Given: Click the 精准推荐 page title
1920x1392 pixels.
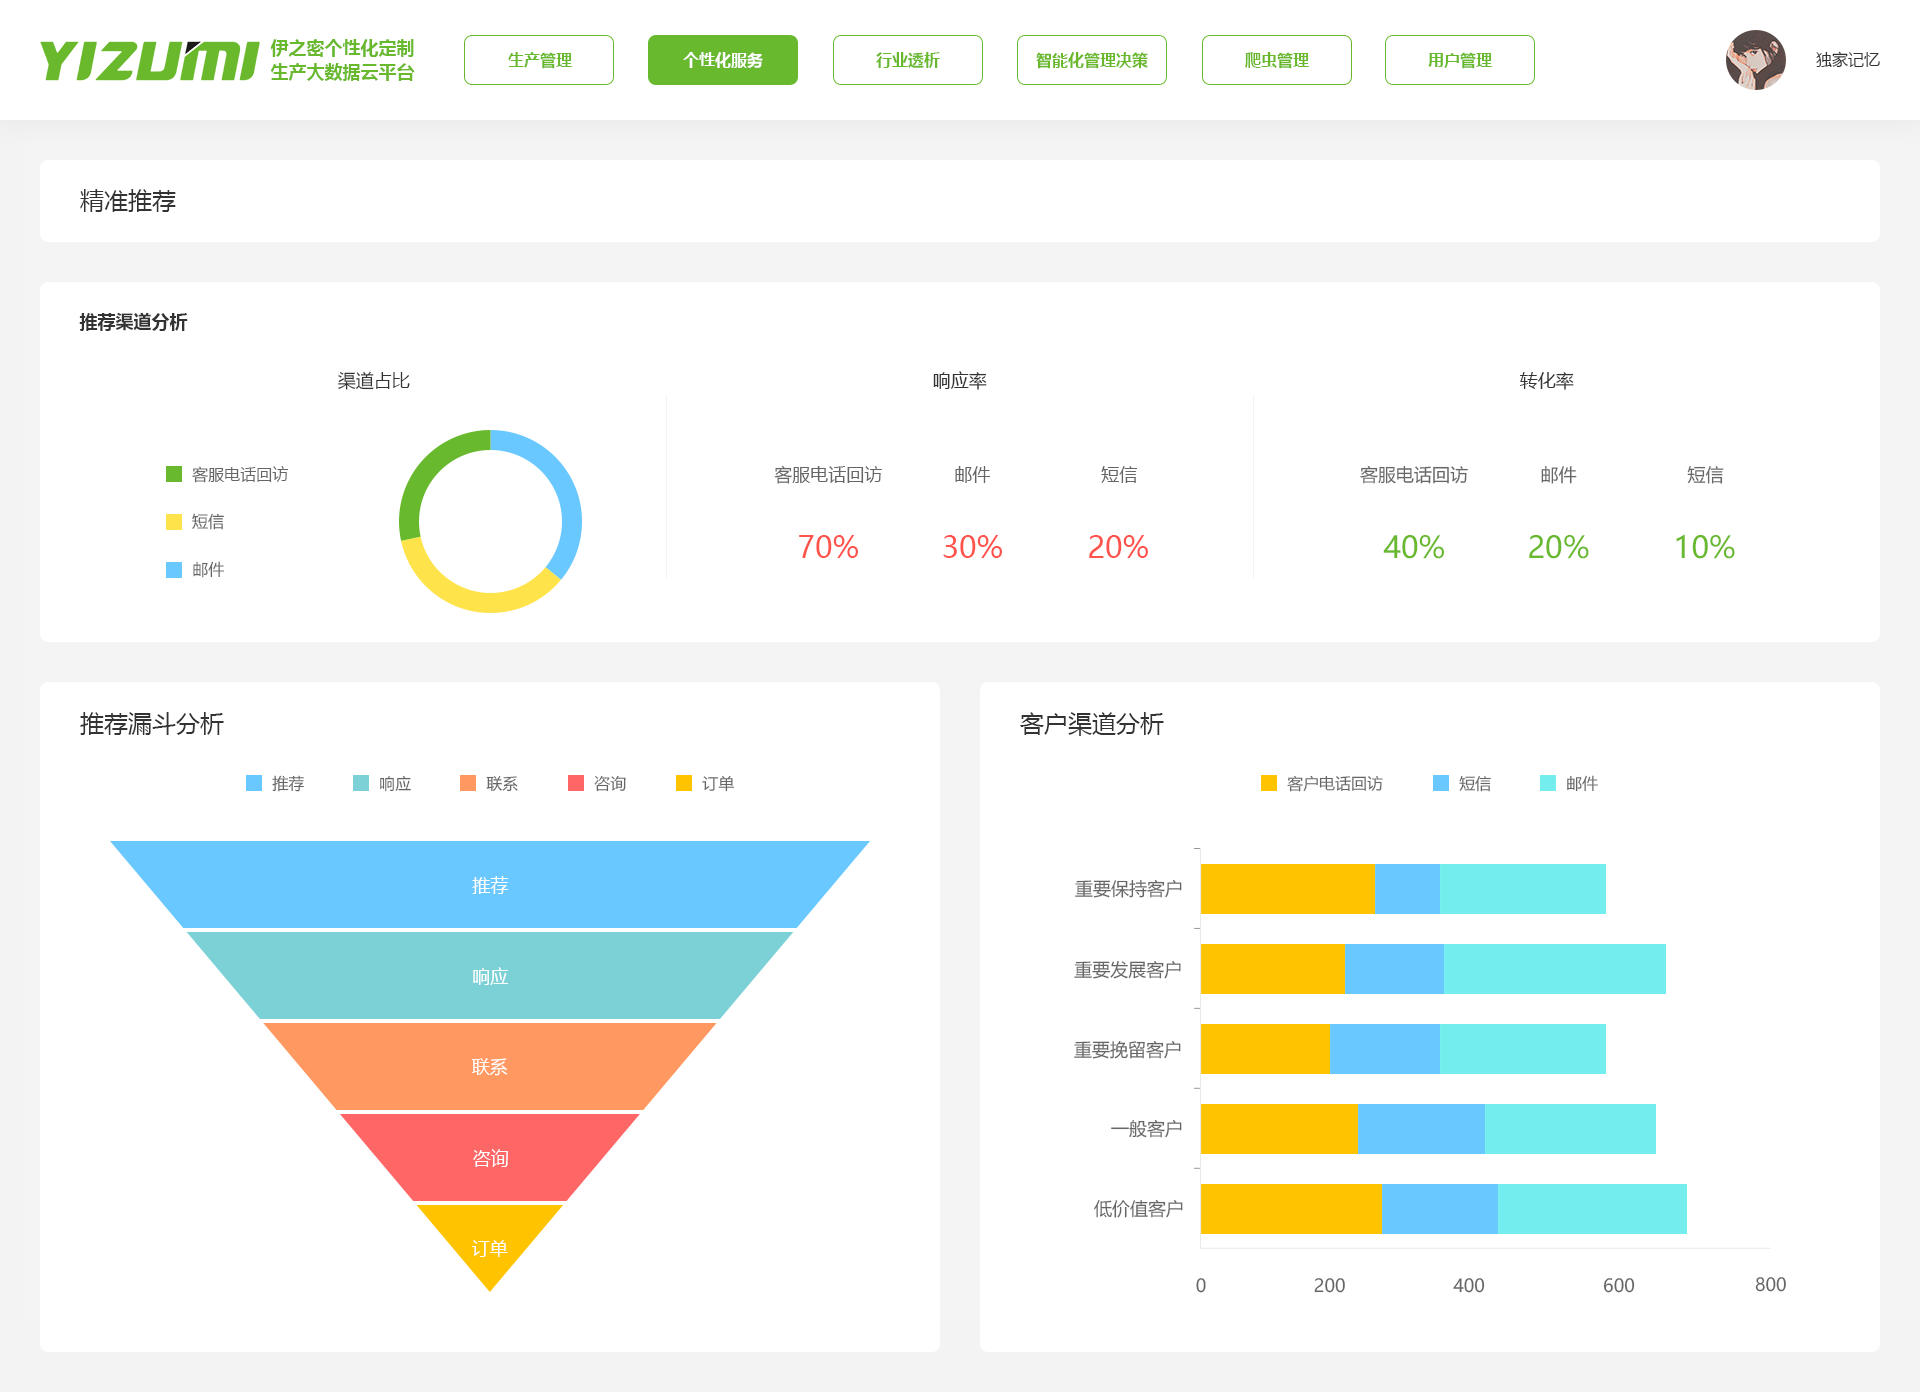Looking at the screenshot, I should 128,201.
